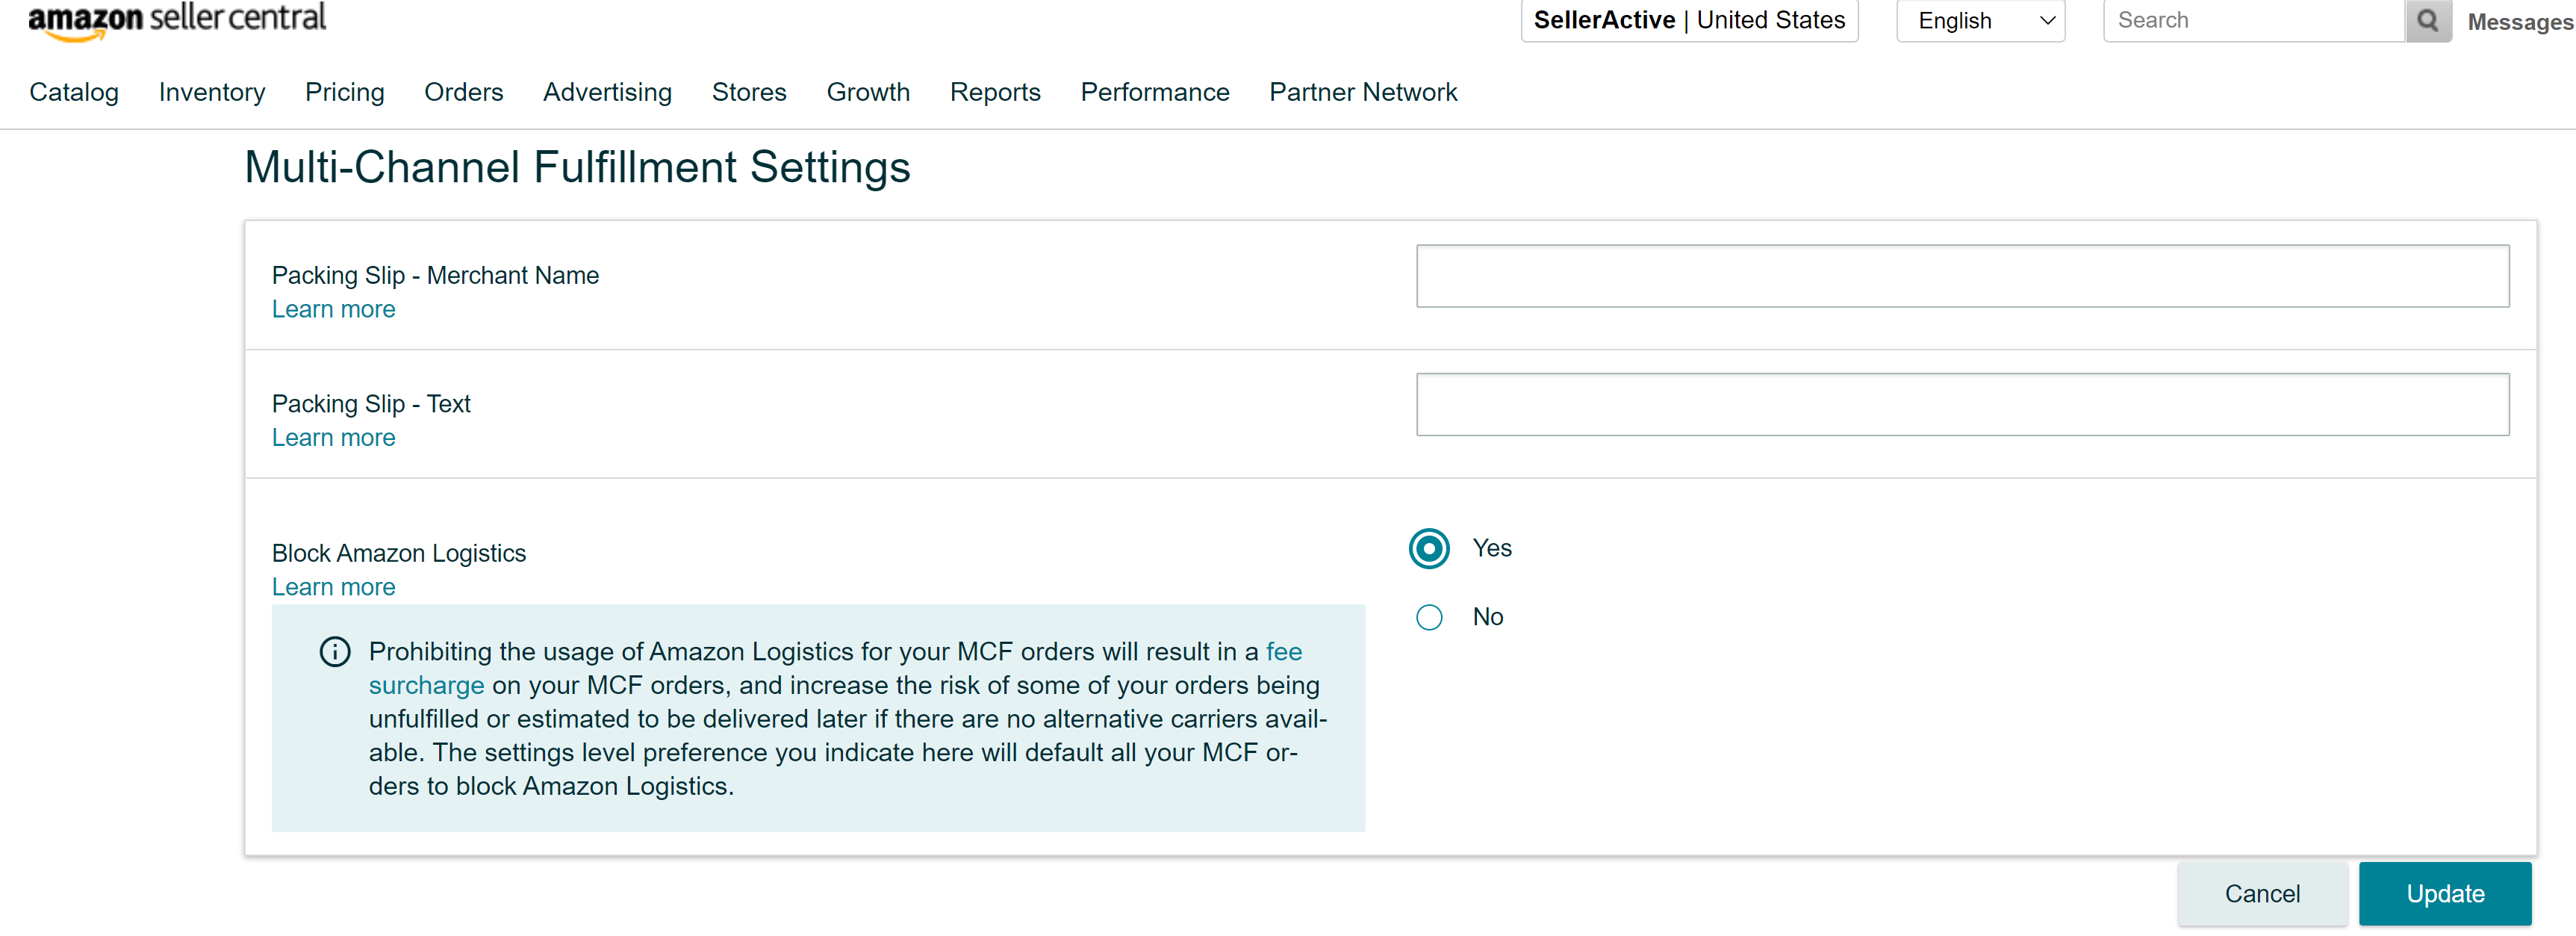
Task: Select Yes for Block Amazon Logistics
Action: (1429, 549)
